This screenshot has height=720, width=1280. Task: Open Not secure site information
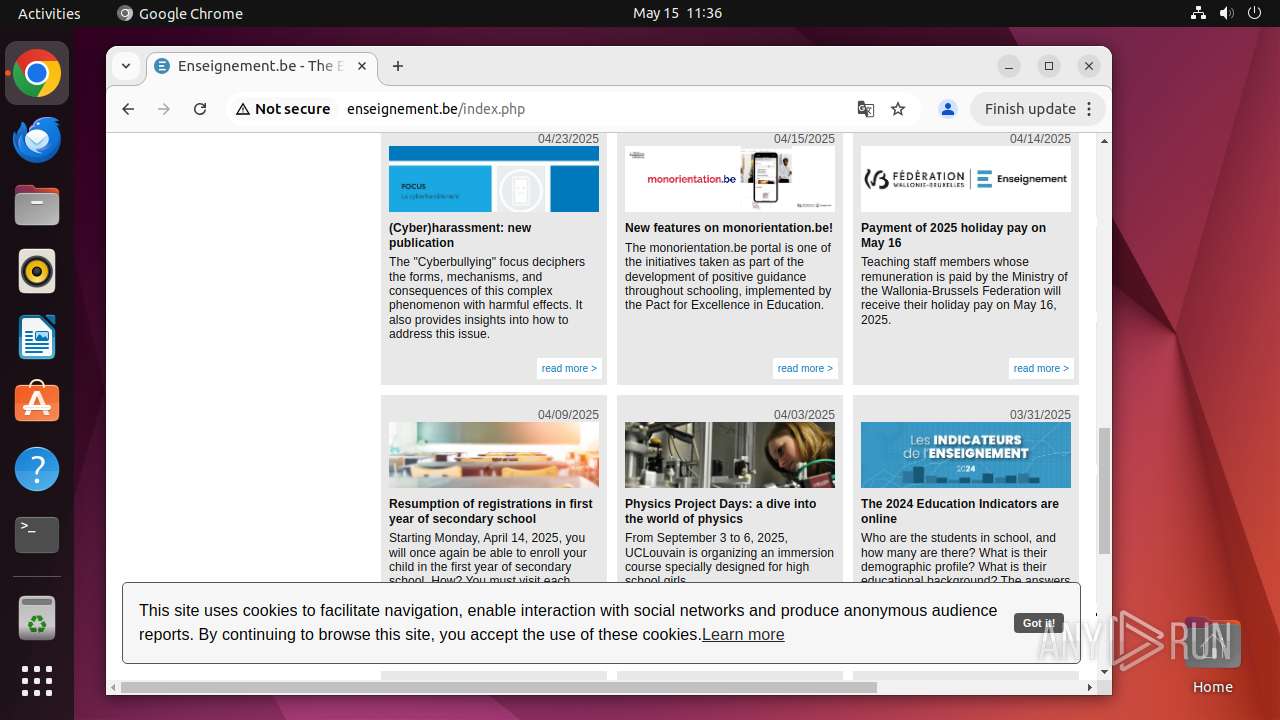click(x=283, y=109)
